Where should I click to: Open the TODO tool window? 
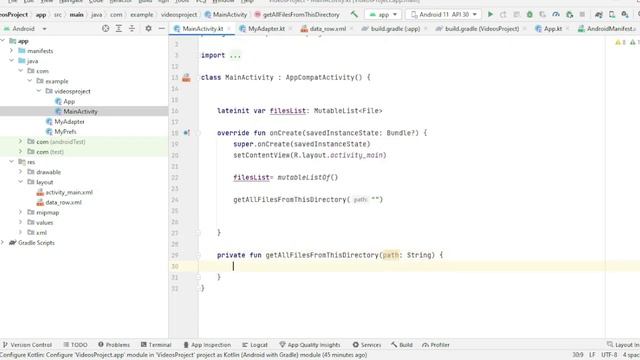coord(76,345)
